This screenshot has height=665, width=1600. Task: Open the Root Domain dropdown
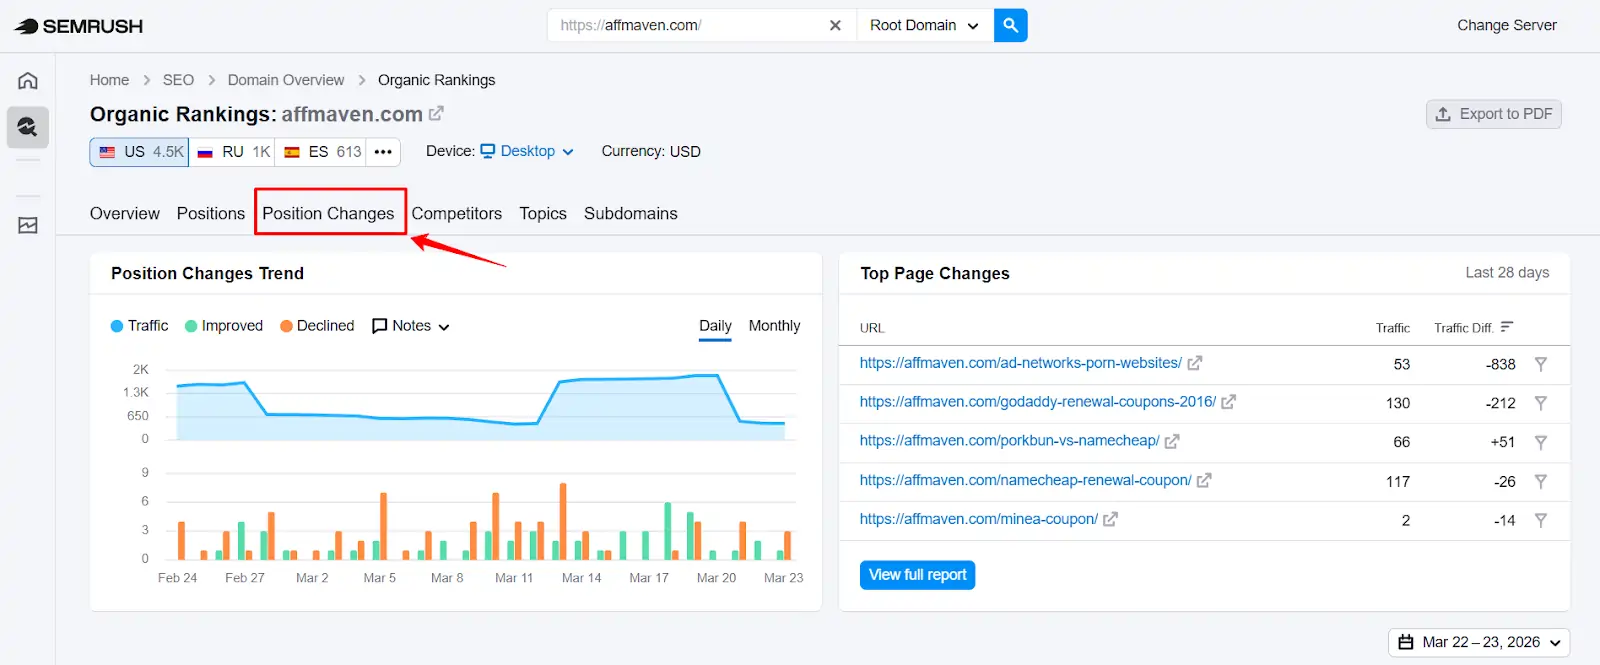[x=925, y=26]
